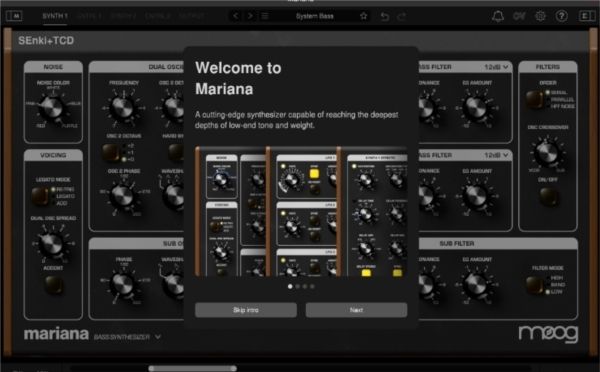Open the lower filter 12dB slope dropdown
Screen dimensions: 600x372
pyautogui.click(x=496, y=155)
